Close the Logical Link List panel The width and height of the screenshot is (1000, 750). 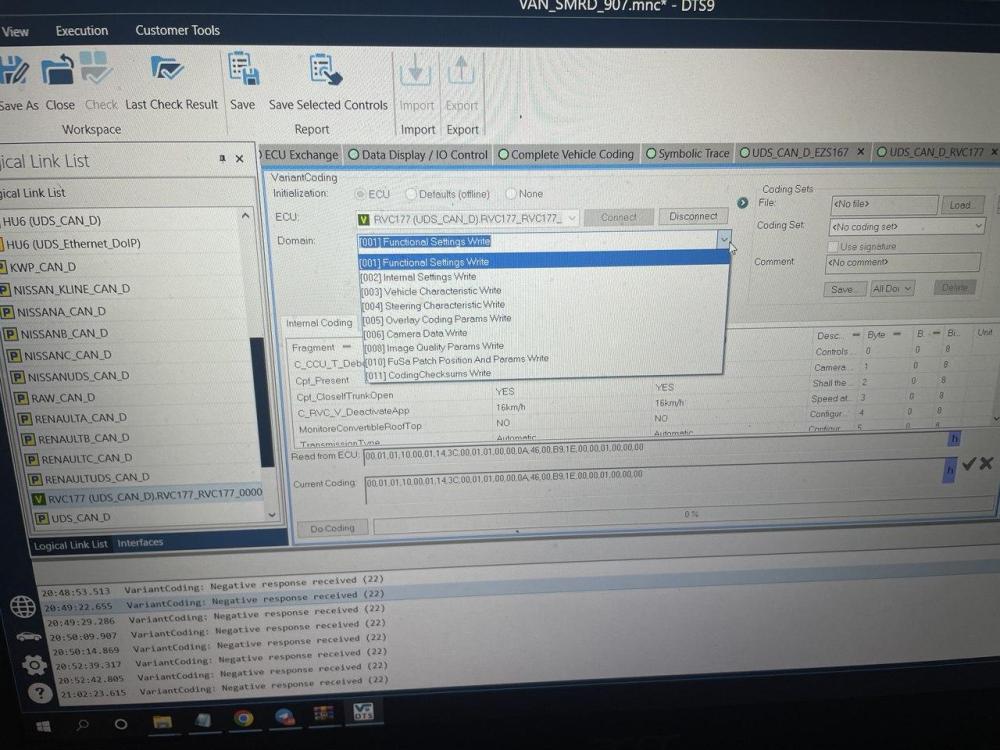coord(239,158)
